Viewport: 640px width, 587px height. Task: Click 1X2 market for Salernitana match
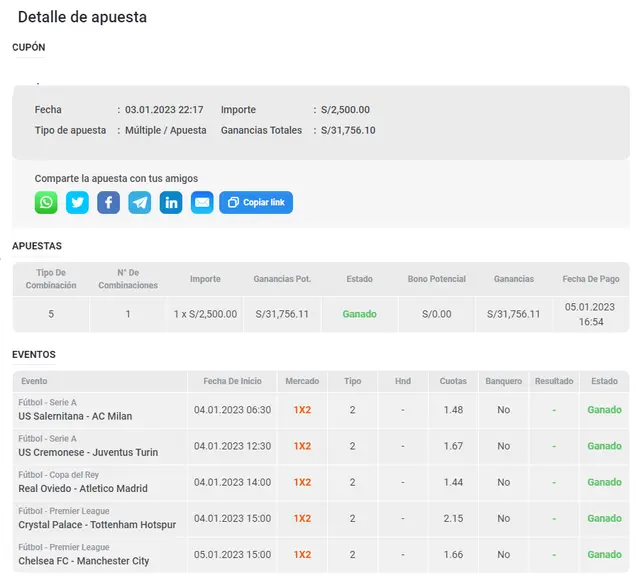pos(302,410)
